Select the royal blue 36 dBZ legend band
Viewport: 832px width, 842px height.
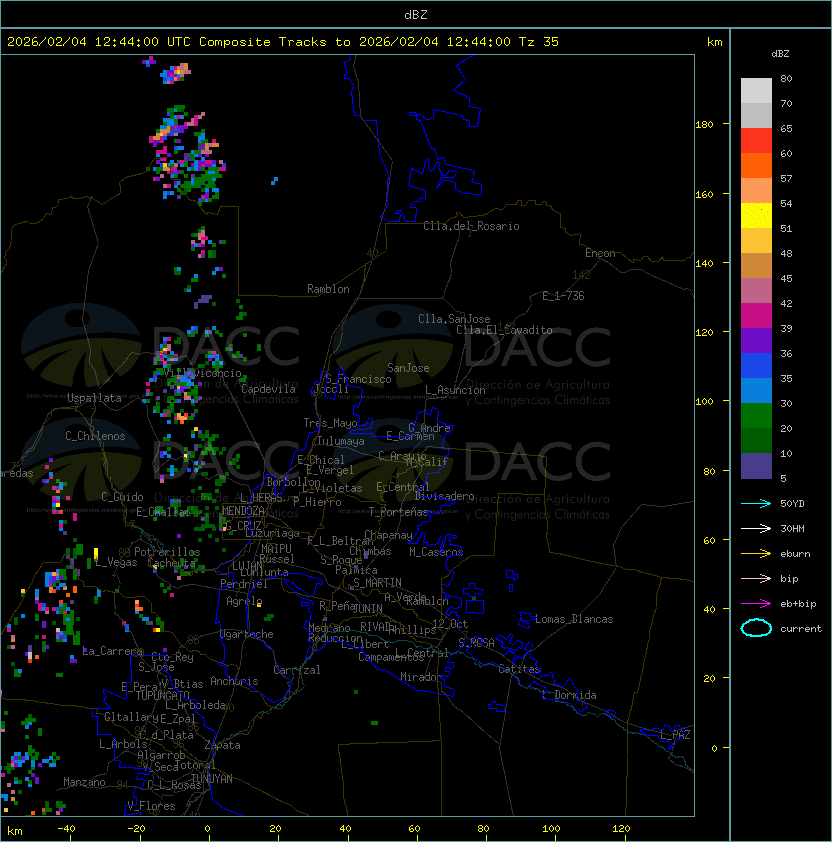(x=756, y=366)
